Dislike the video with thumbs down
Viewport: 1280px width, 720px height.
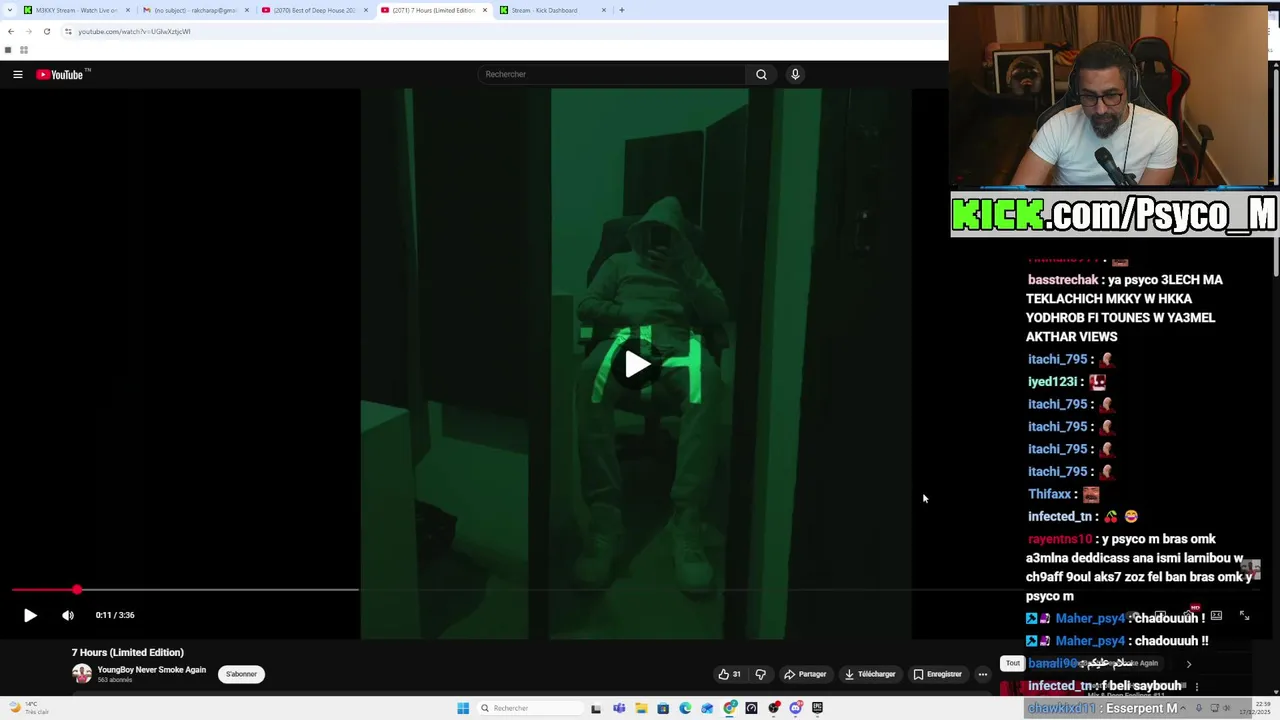coord(760,674)
